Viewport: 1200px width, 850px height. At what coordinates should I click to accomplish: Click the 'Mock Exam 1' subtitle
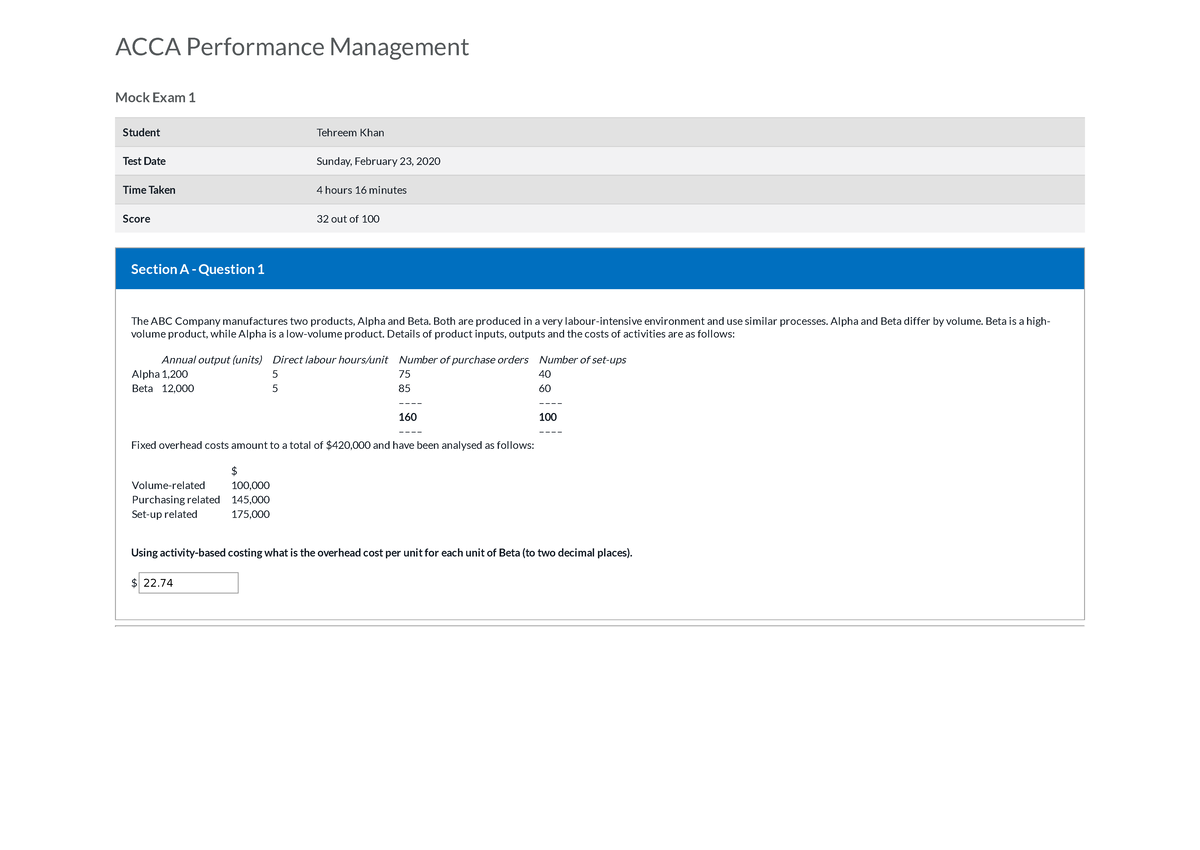pyautogui.click(x=156, y=97)
